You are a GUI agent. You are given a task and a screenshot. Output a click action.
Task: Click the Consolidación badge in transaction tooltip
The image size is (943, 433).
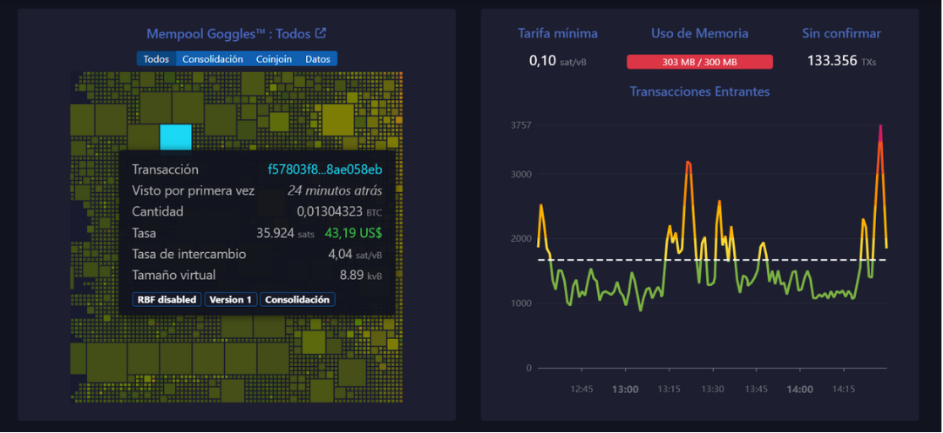pyautogui.click(x=299, y=299)
